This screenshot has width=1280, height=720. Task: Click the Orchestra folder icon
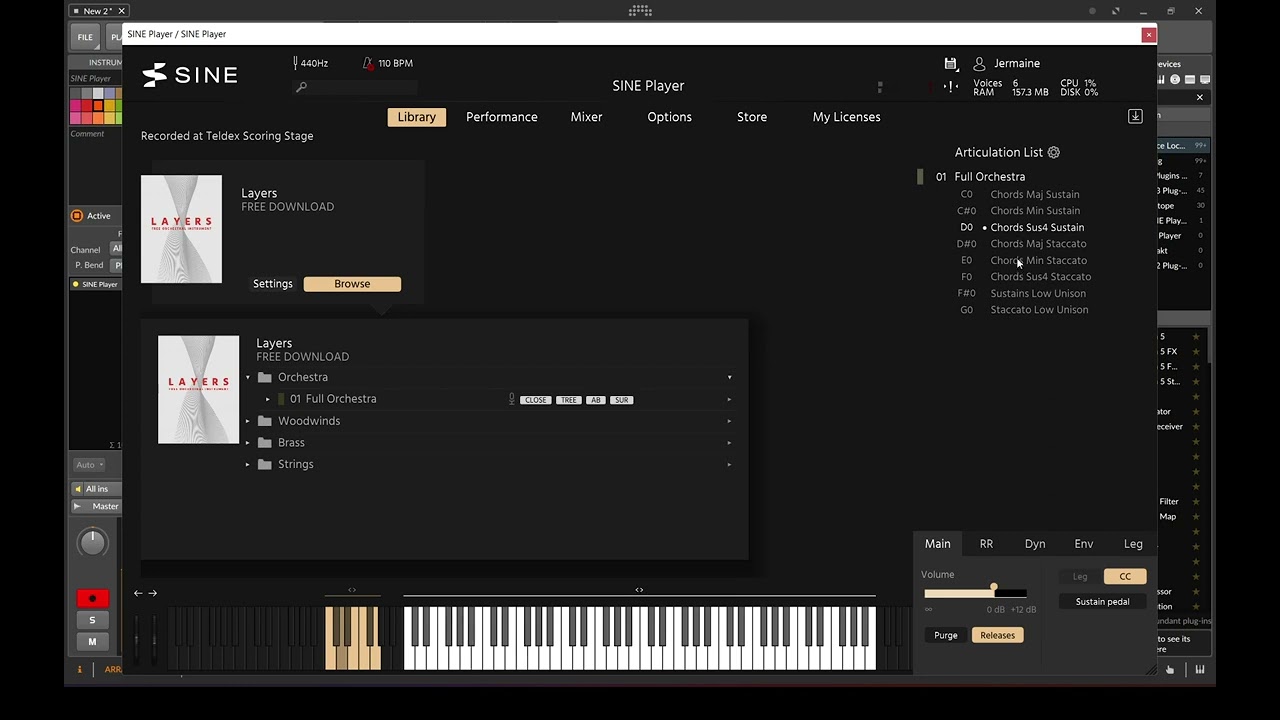265,377
